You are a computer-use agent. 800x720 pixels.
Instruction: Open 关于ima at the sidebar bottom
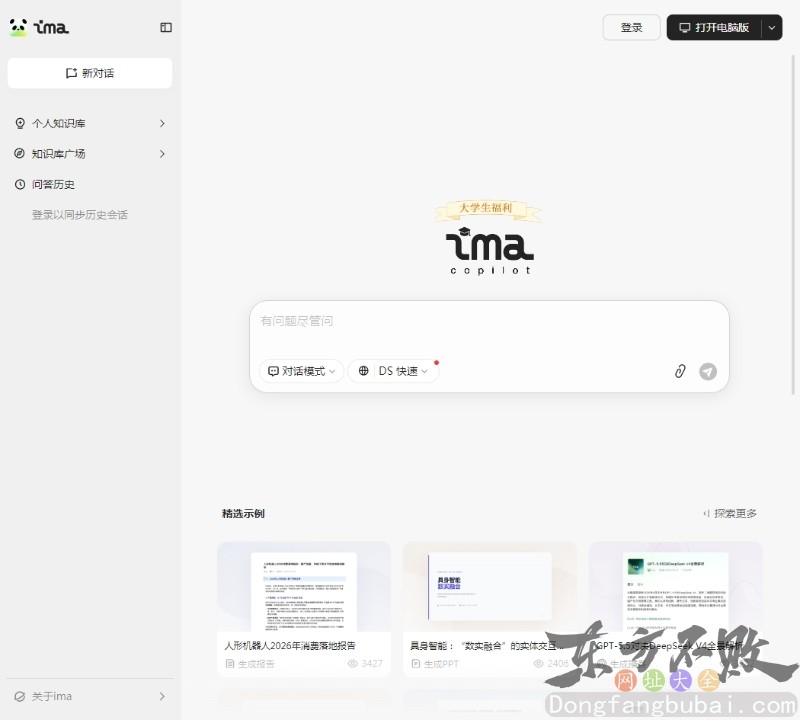pos(90,697)
